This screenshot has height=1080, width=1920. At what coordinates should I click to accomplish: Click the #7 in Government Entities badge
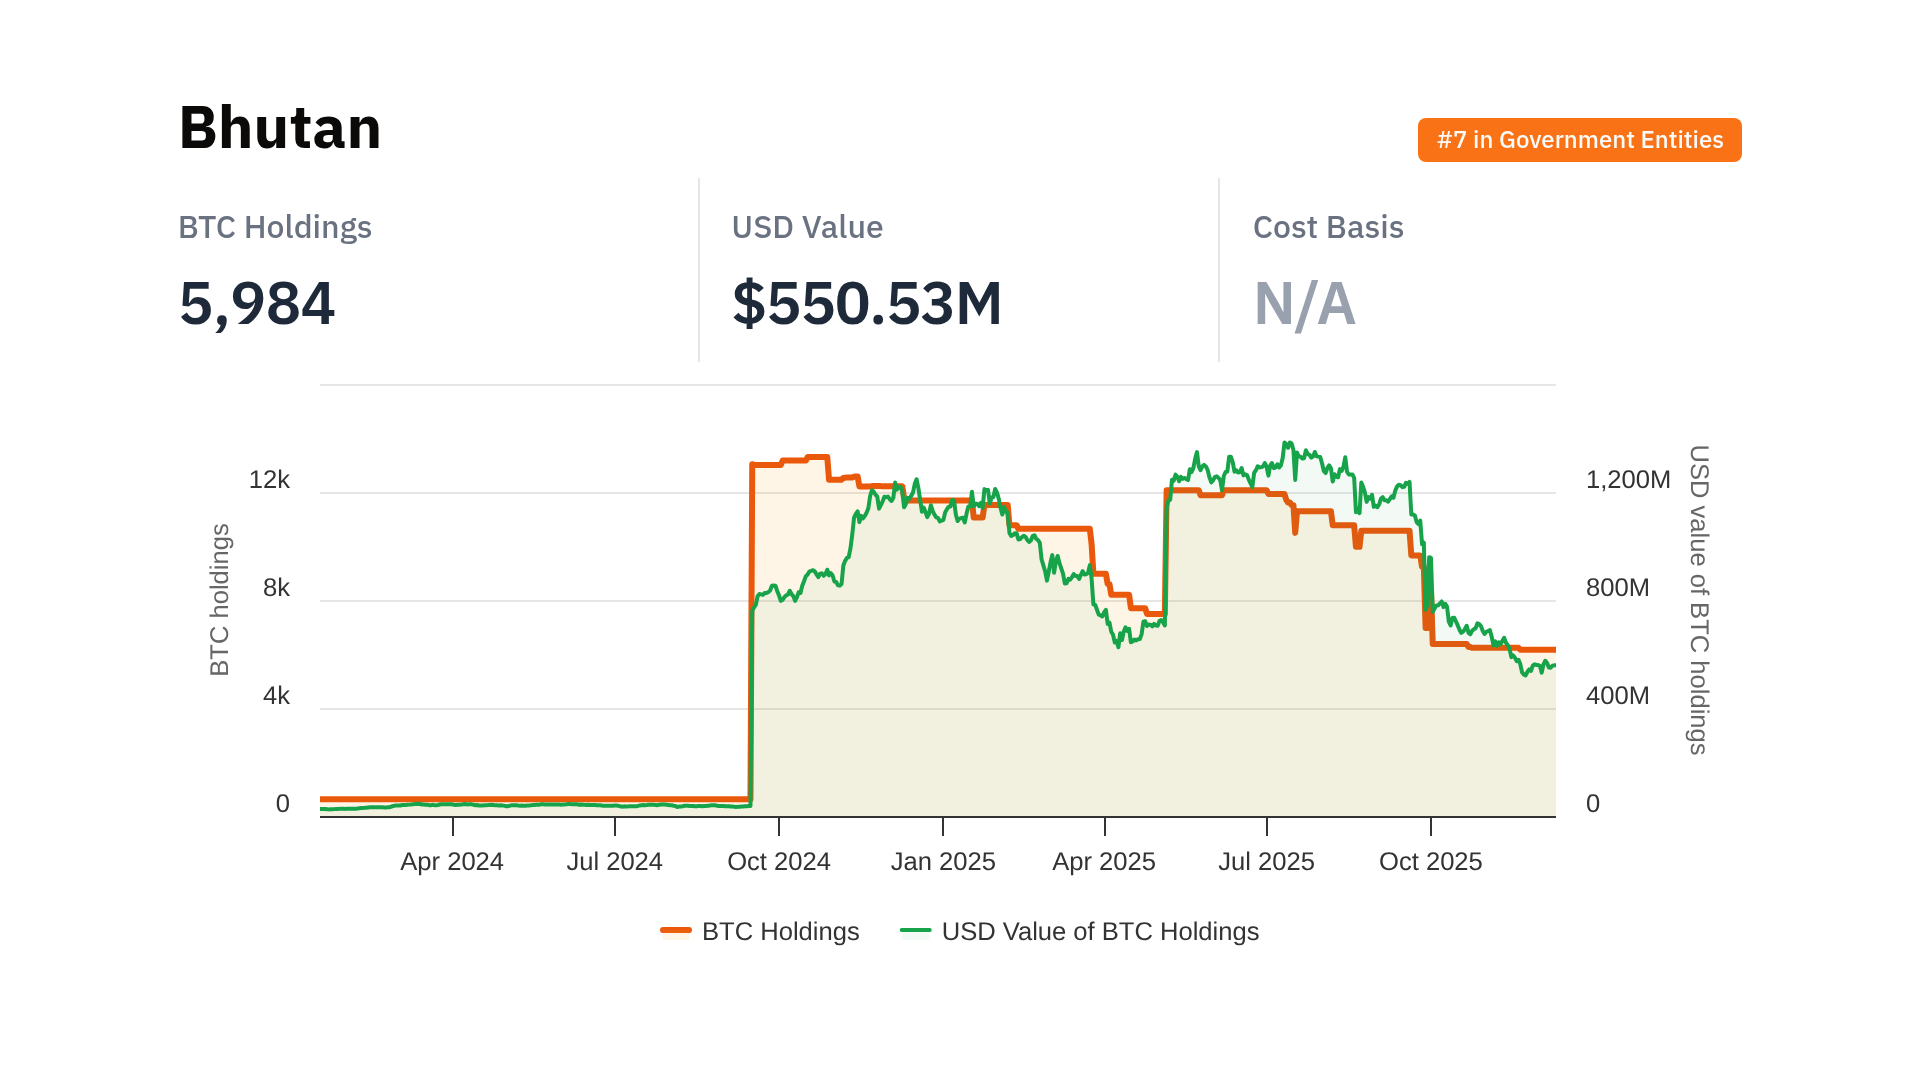pyautogui.click(x=1579, y=140)
